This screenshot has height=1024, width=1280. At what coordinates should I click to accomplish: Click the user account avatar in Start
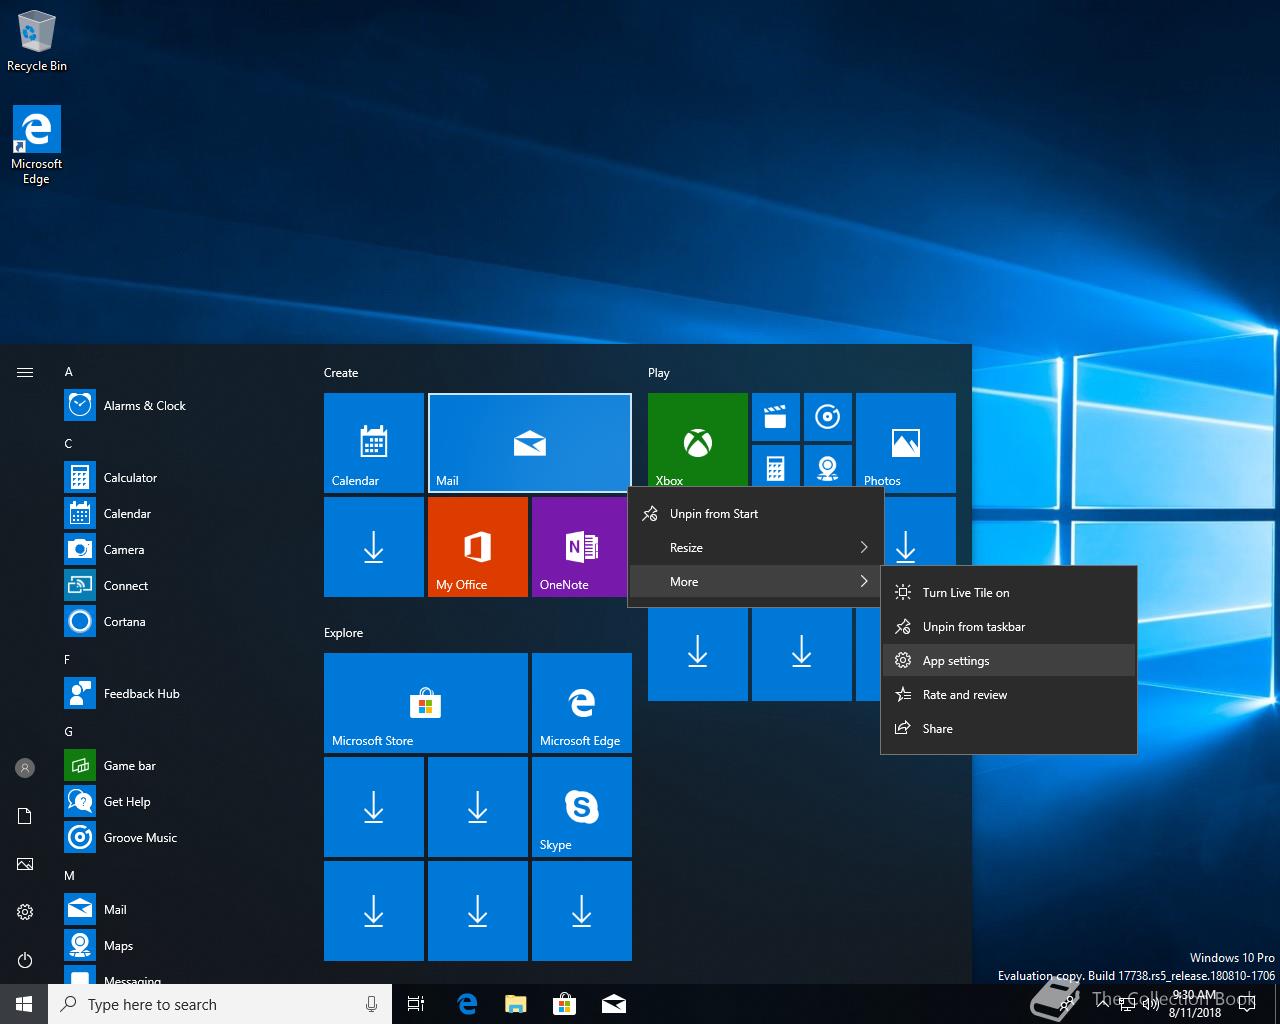(25, 768)
